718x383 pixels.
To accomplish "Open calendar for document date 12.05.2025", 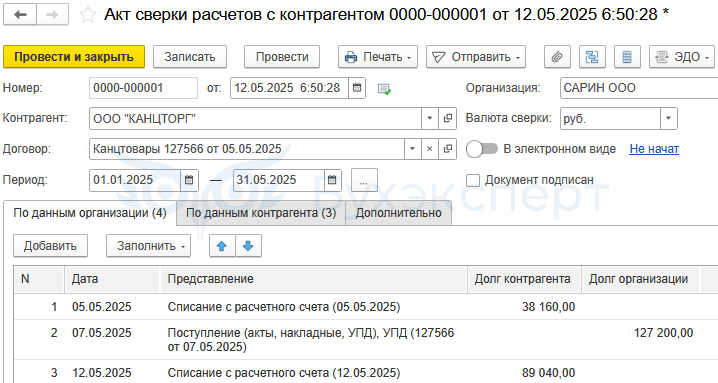I will [357, 88].
